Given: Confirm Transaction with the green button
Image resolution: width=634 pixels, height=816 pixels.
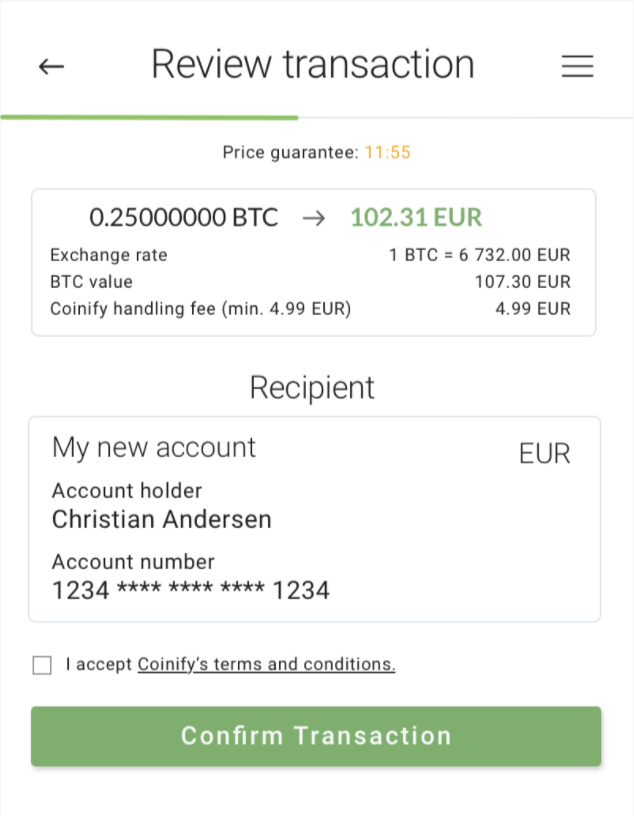Looking at the screenshot, I should click(316, 736).
